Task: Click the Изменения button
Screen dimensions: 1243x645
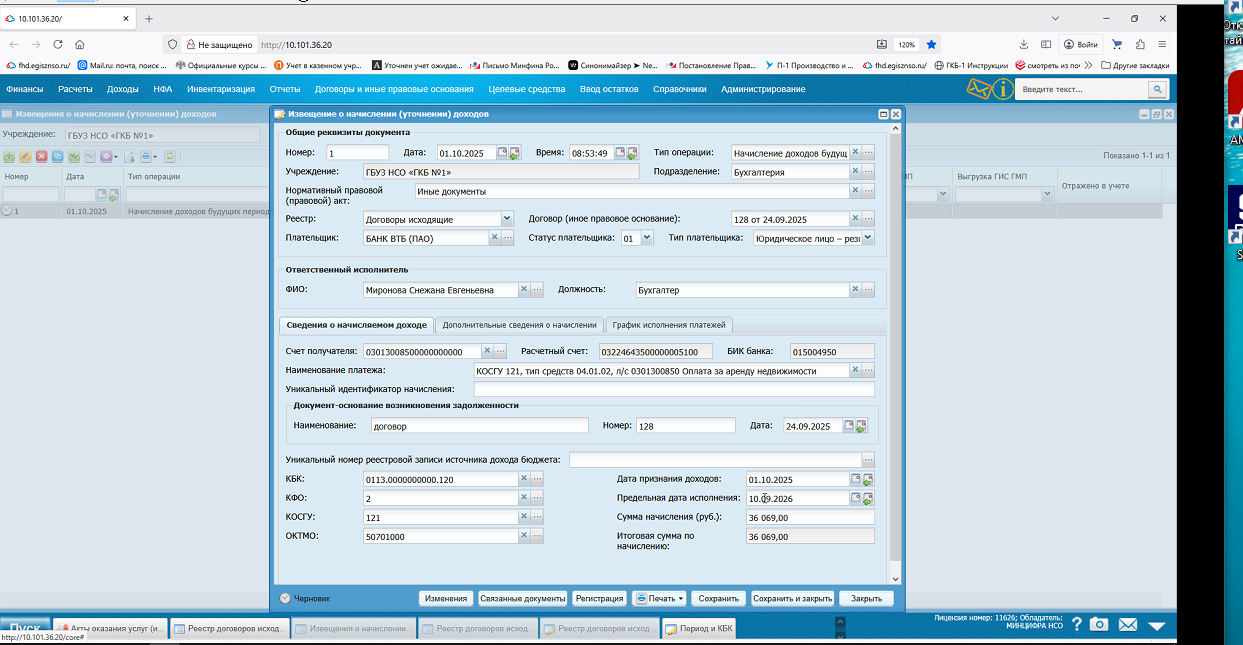Action: pyautogui.click(x=446, y=598)
